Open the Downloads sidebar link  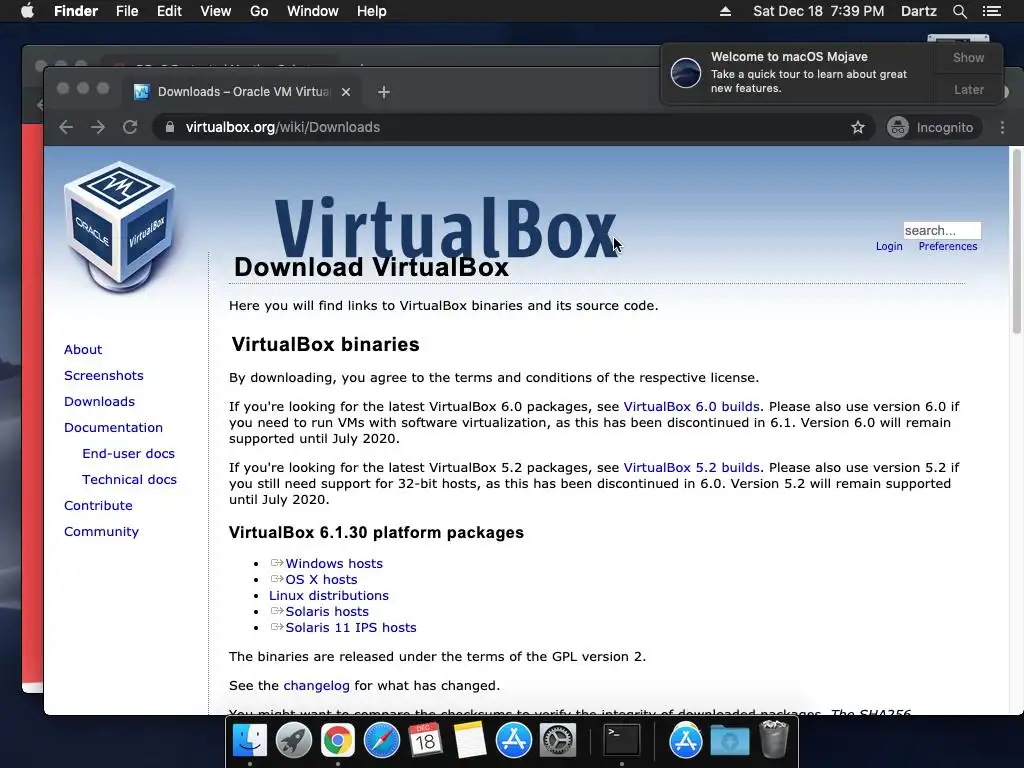click(x=99, y=402)
